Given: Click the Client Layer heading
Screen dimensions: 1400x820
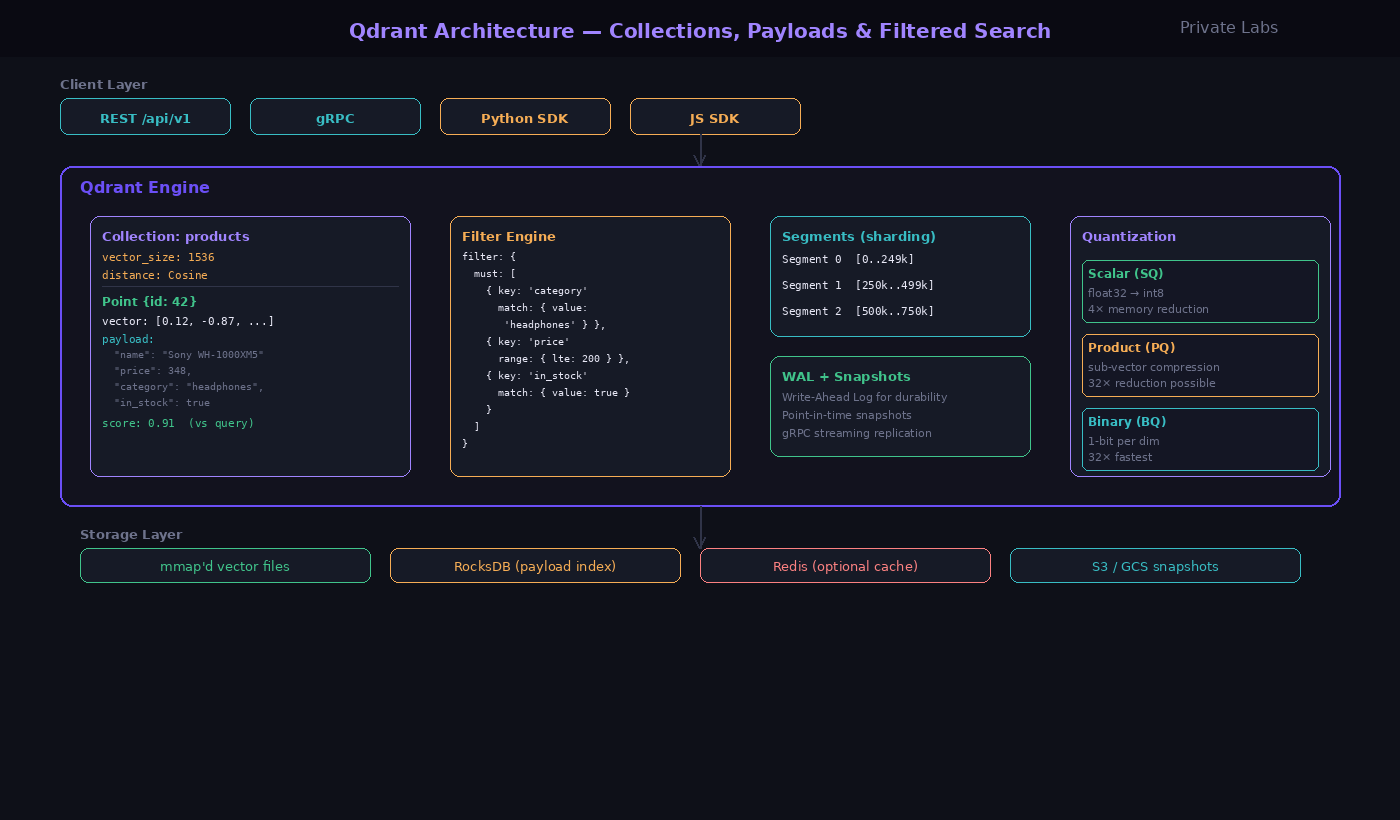Looking at the screenshot, I should click(x=103, y=85).
